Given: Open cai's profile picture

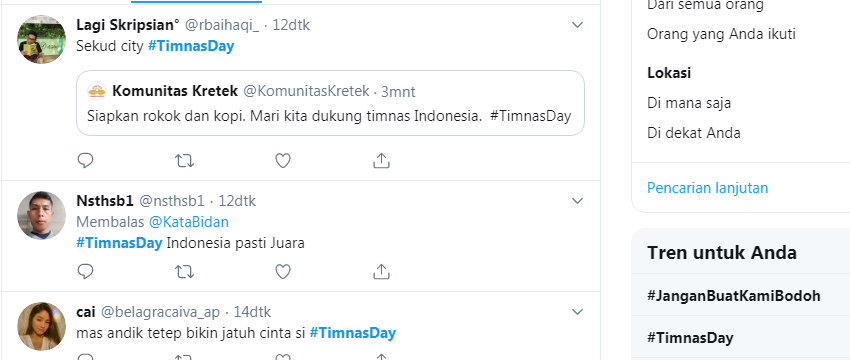Looking at the screenshot, I should (x=42, y=326).
